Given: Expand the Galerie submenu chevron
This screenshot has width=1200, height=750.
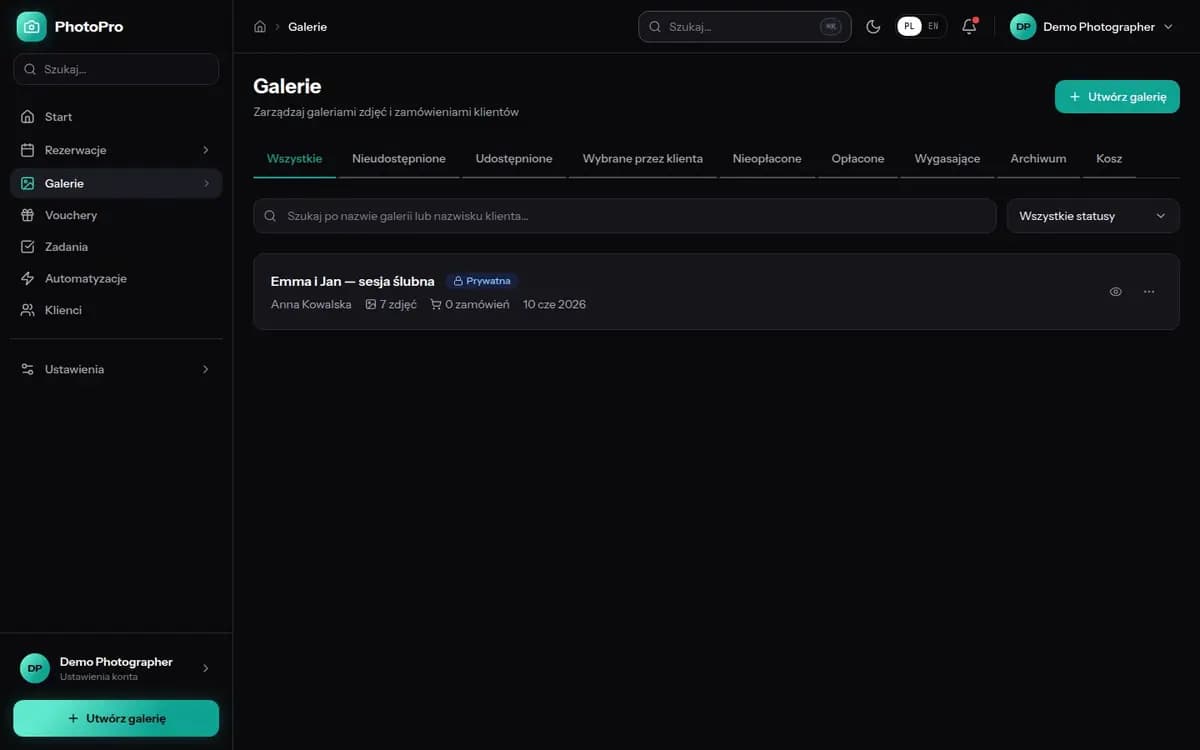Looking at the screenshot, I should pos(206,183).
